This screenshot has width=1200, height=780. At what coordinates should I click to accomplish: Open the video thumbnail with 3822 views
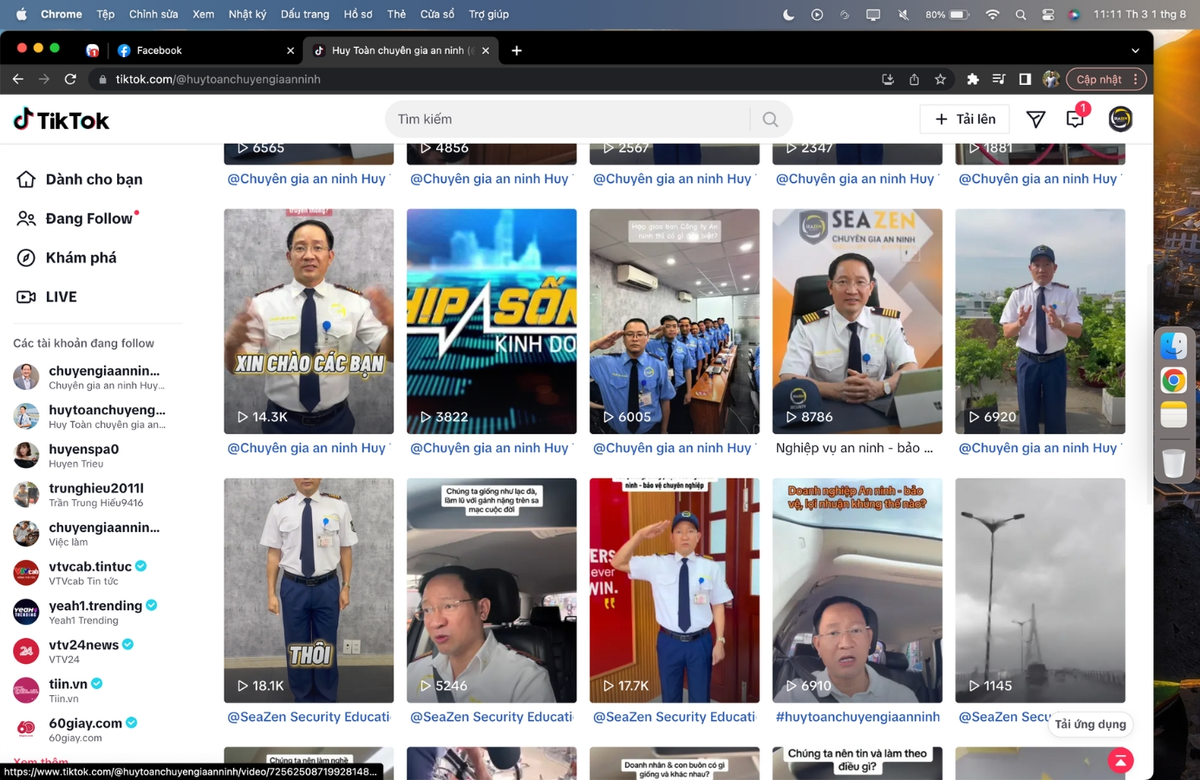point(492,321)
